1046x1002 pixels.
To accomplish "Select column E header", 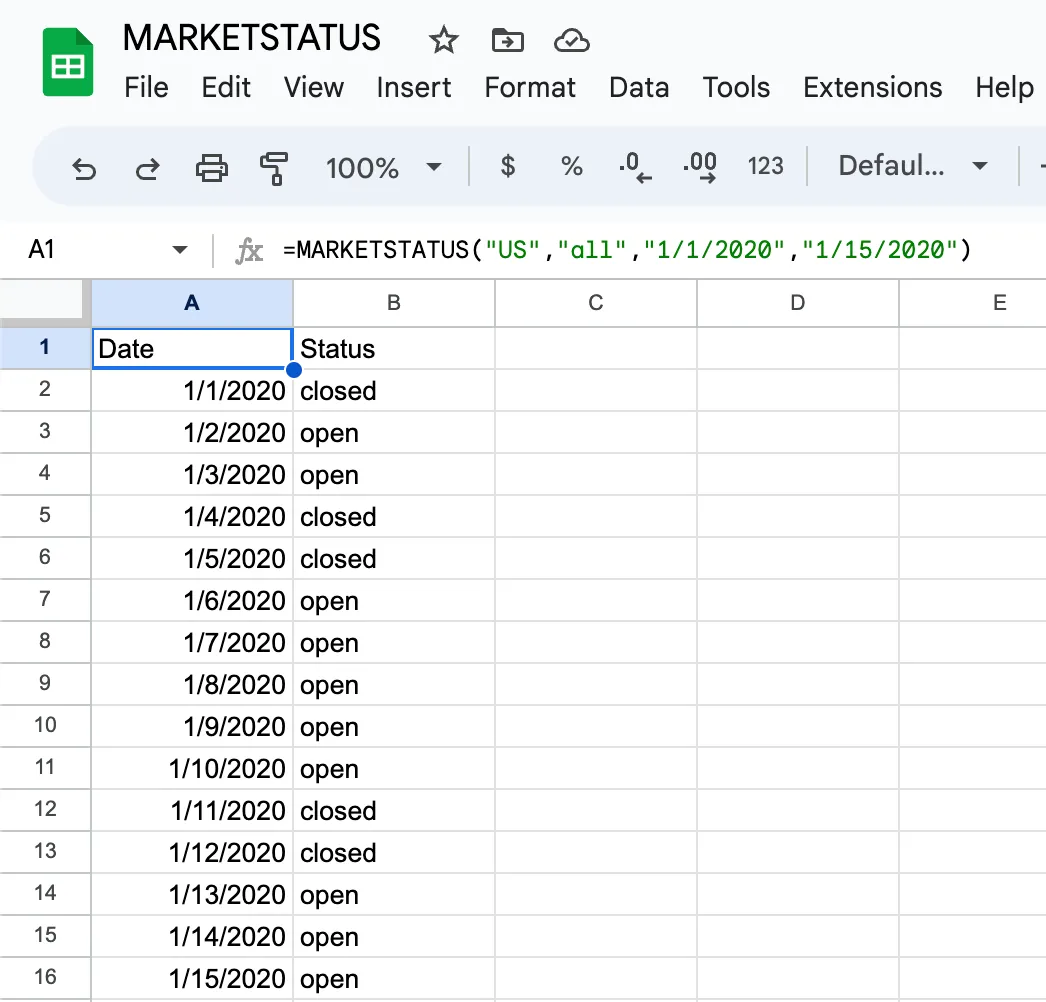I will [x=973, y=303].
